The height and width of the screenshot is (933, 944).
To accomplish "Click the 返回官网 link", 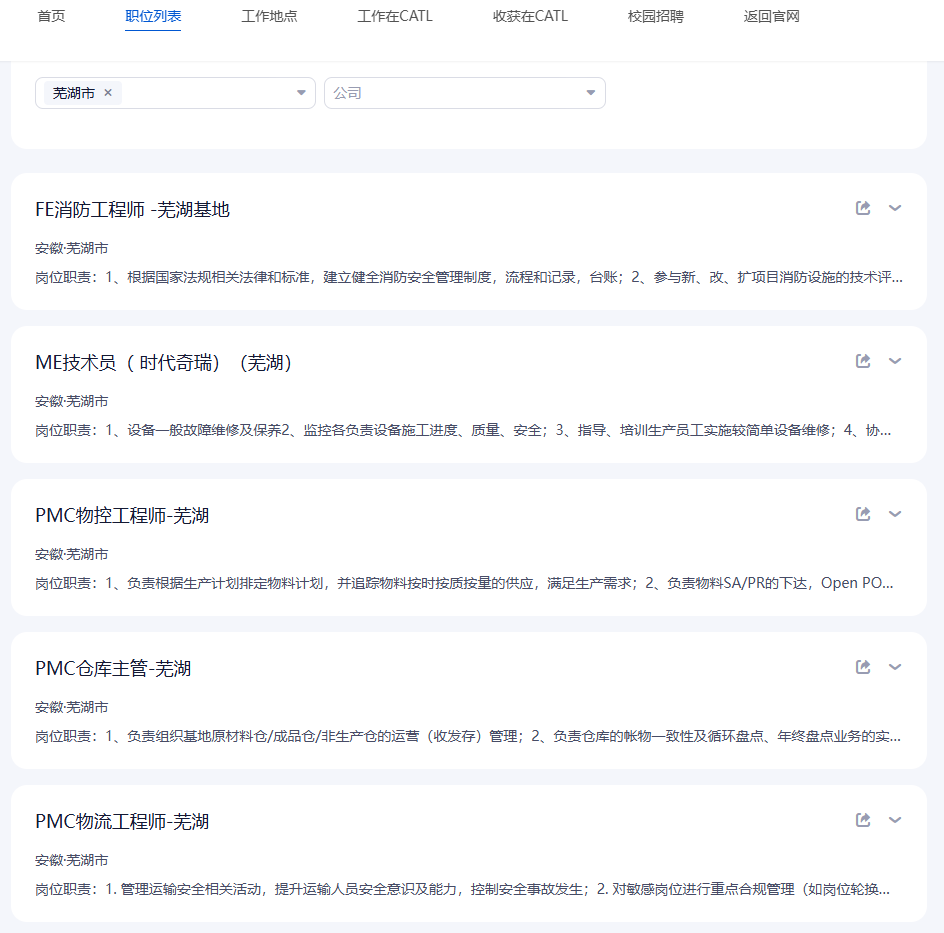I will coord(771,16).
